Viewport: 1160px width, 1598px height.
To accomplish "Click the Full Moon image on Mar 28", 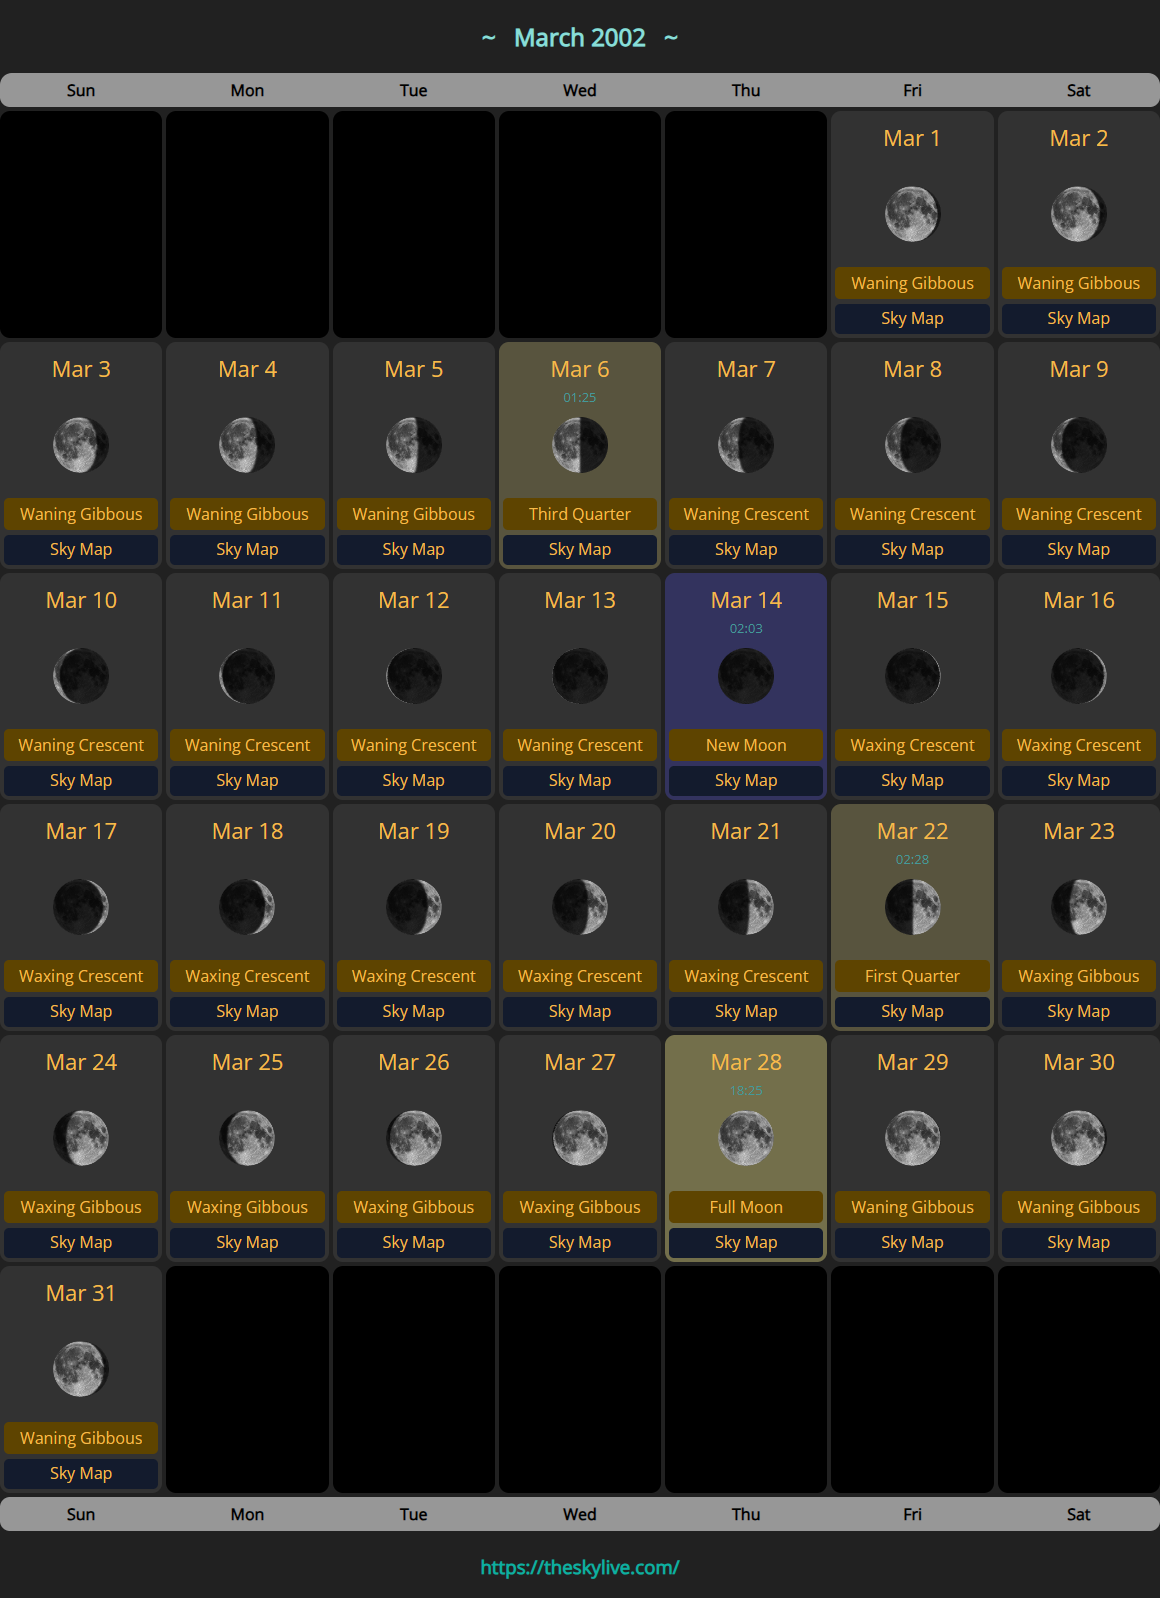I will pos(746,1138).
